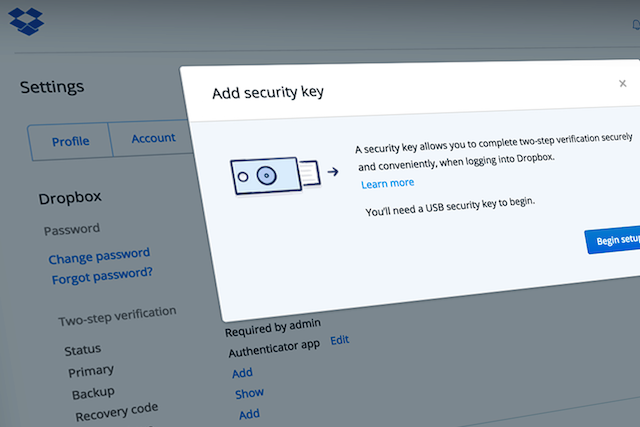Close the Add security key dialog
Viewport: 640px width, 427px height.
(x=622, y=84)
